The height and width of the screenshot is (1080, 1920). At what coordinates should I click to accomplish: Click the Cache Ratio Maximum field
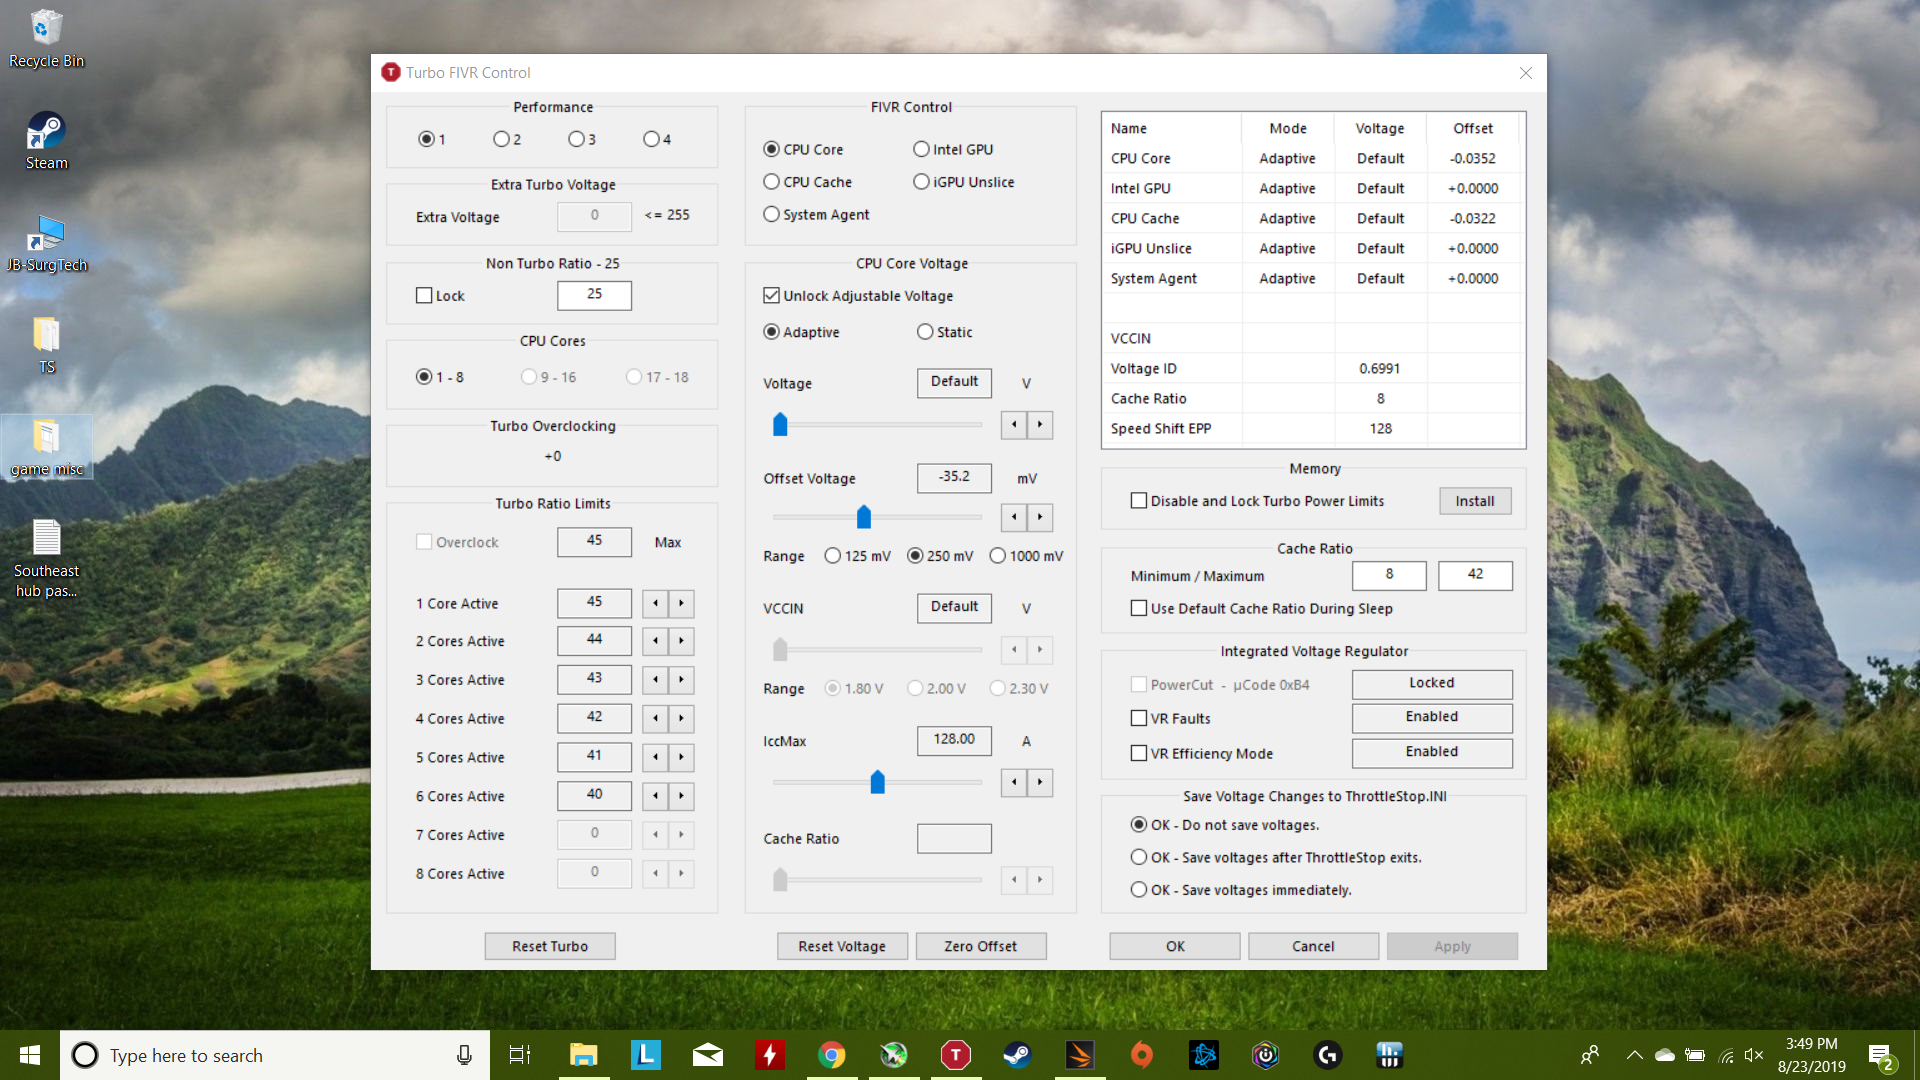click(x=1475, y=575)
